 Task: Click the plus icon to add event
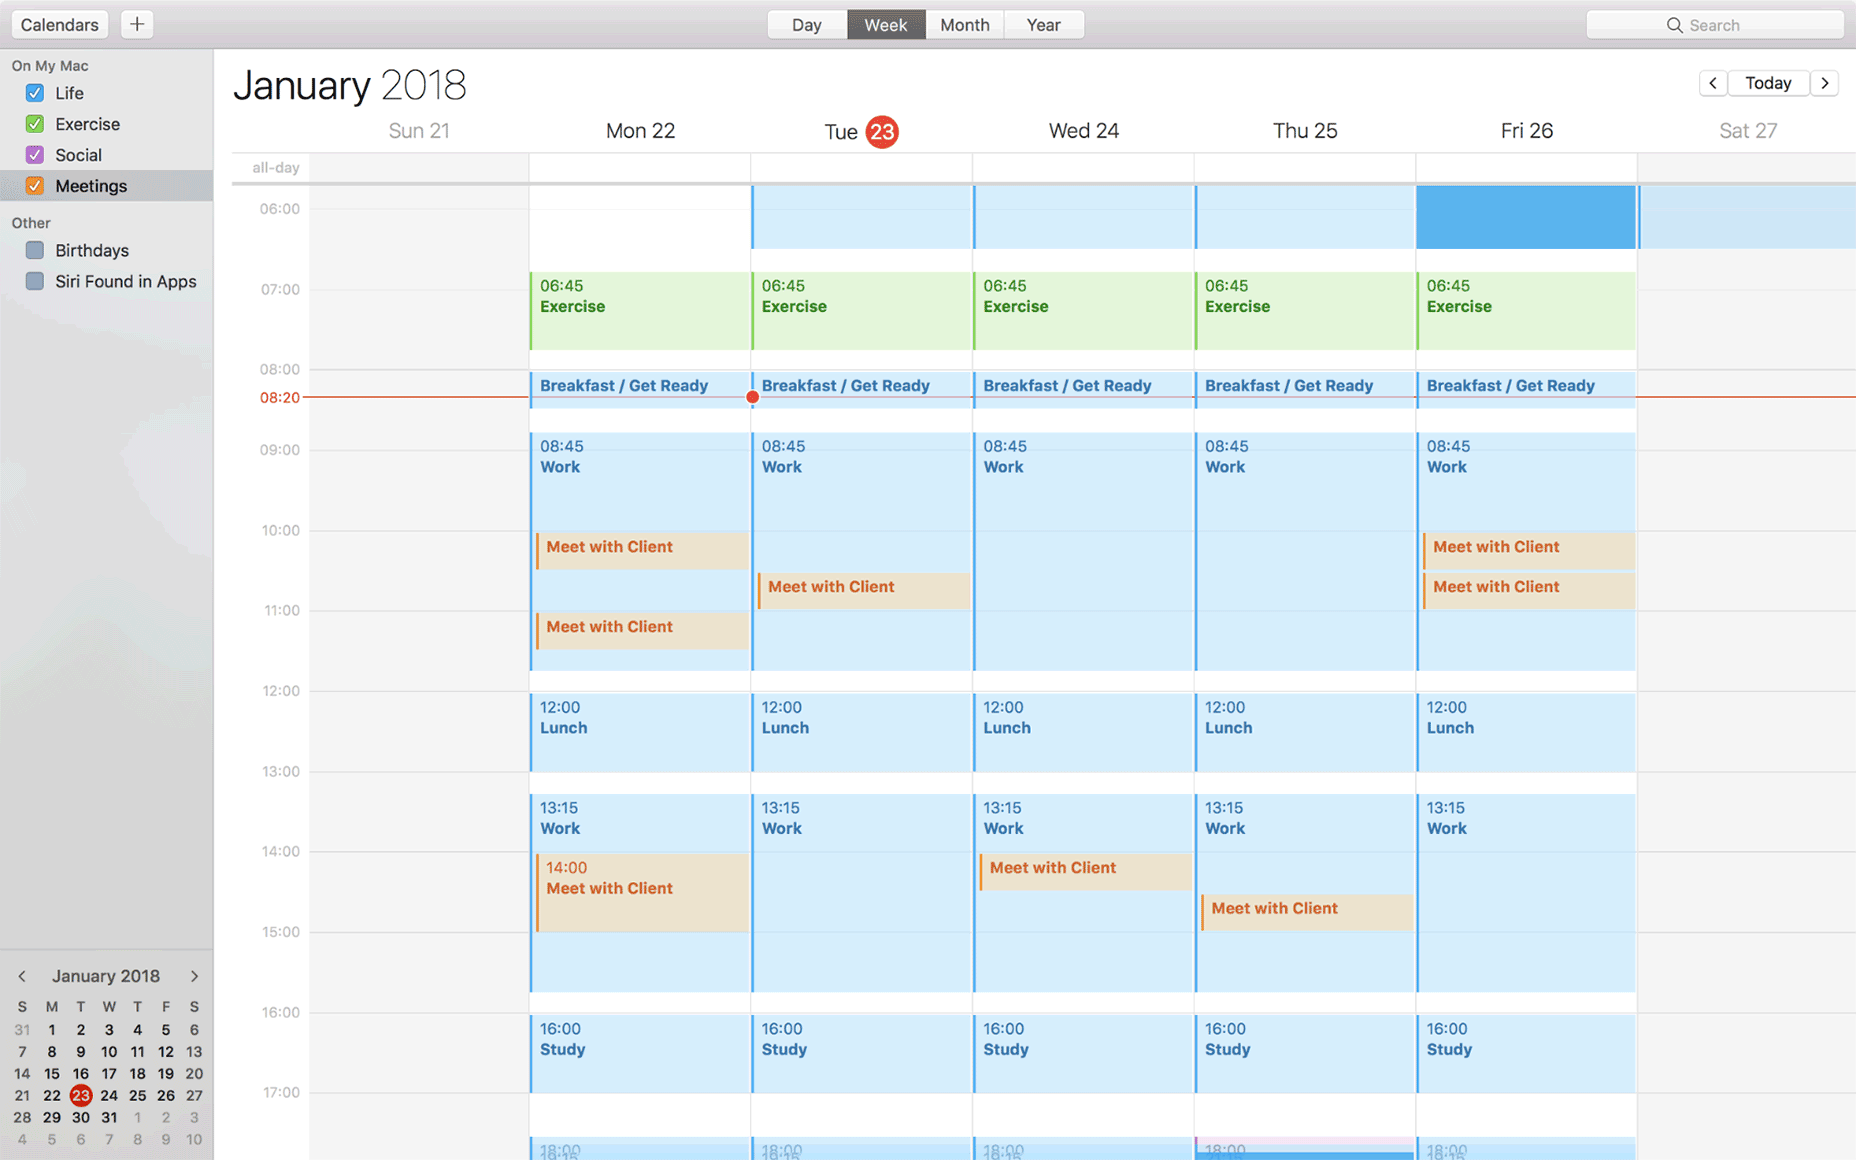[137, 24]
